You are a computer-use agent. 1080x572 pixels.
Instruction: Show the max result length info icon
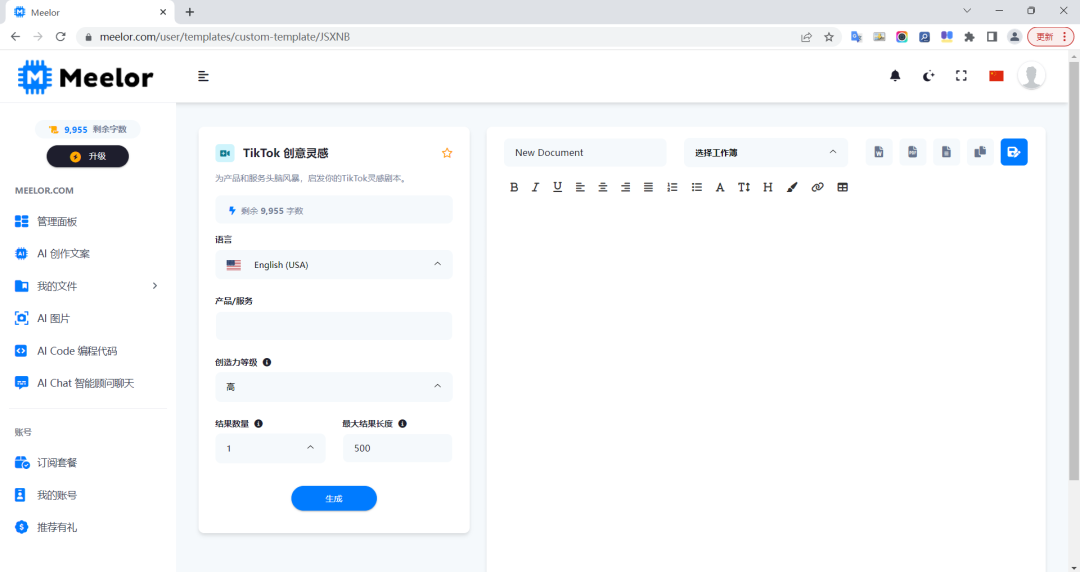pyautogui.click(x=402, y=424)
